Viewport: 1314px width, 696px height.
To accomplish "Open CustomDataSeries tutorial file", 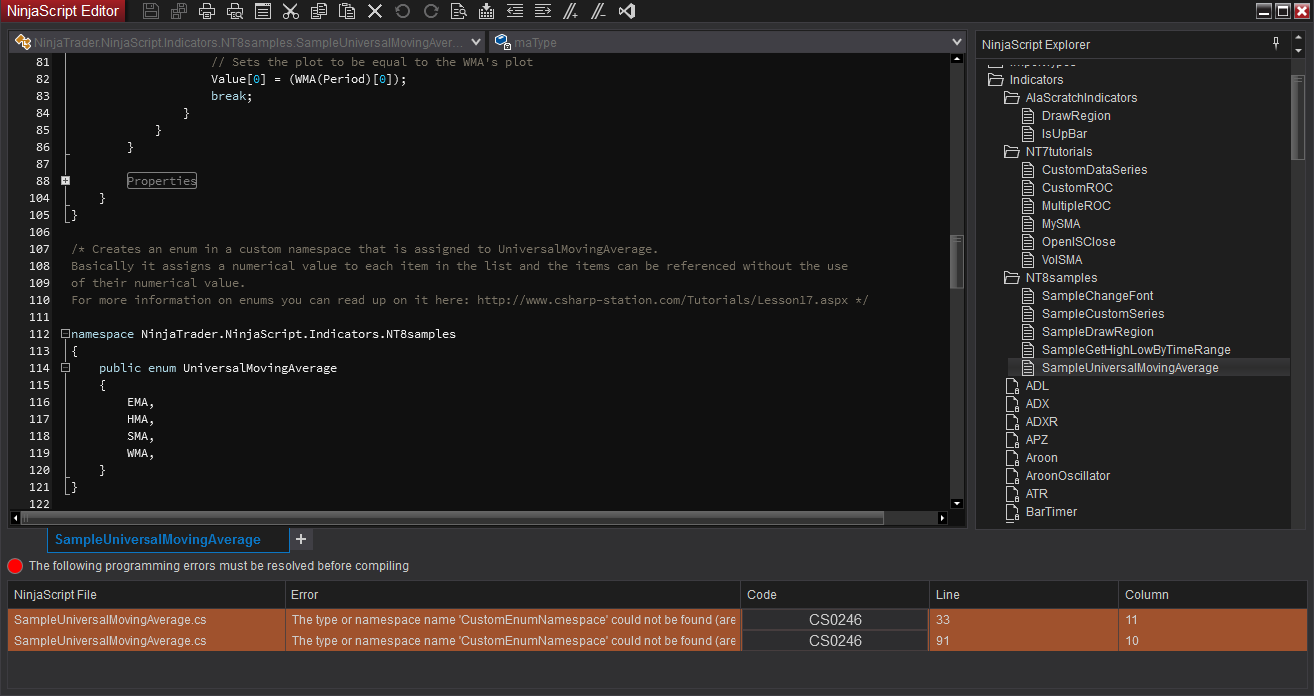I will (1094, 170).
